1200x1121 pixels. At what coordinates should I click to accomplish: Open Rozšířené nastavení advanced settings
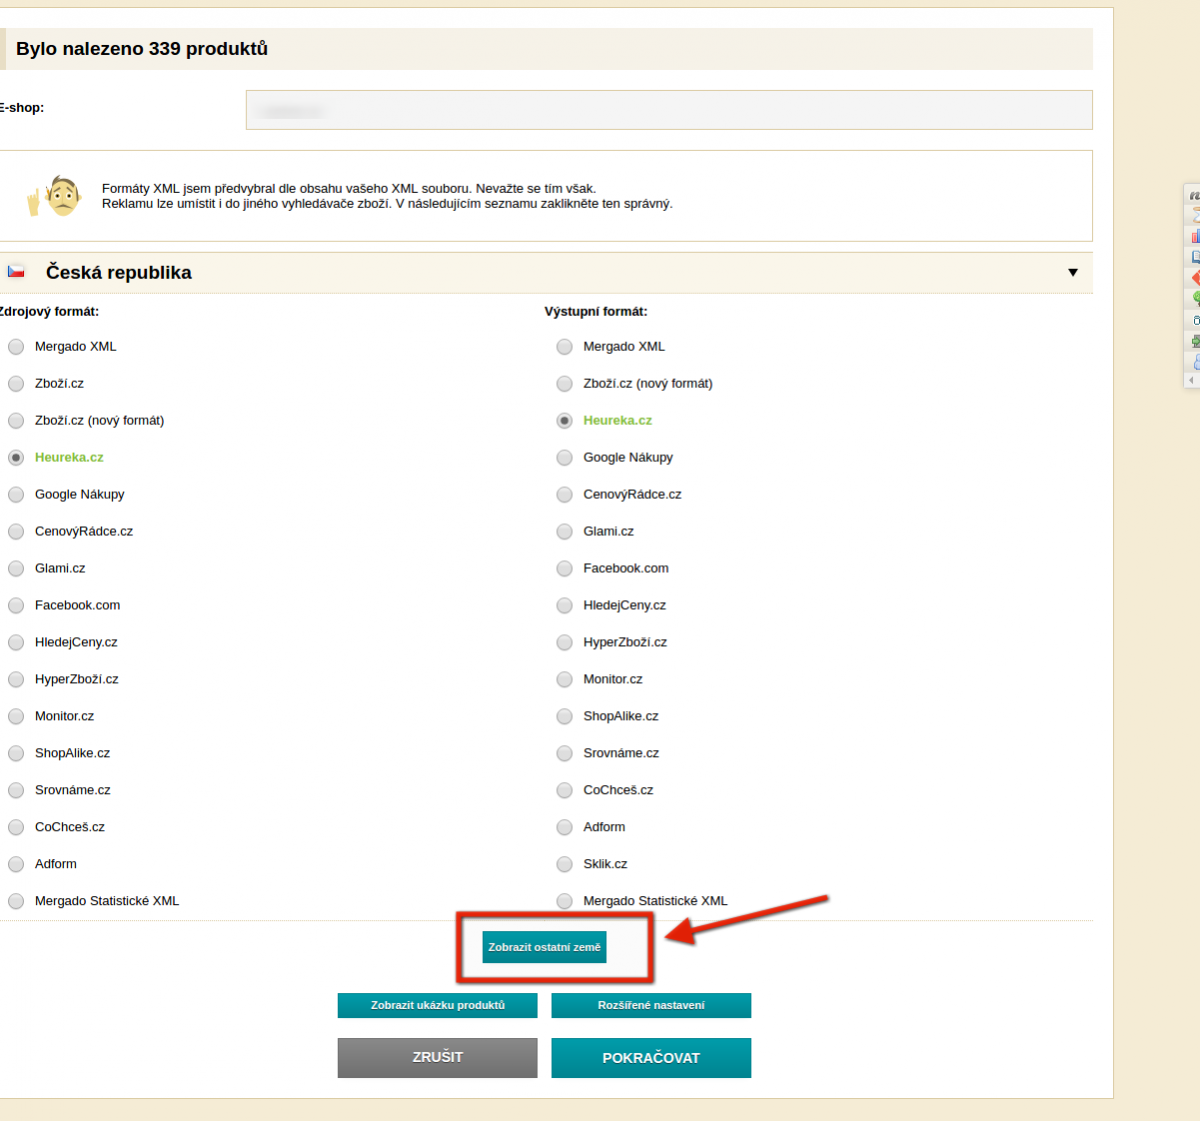point(651,1005)
